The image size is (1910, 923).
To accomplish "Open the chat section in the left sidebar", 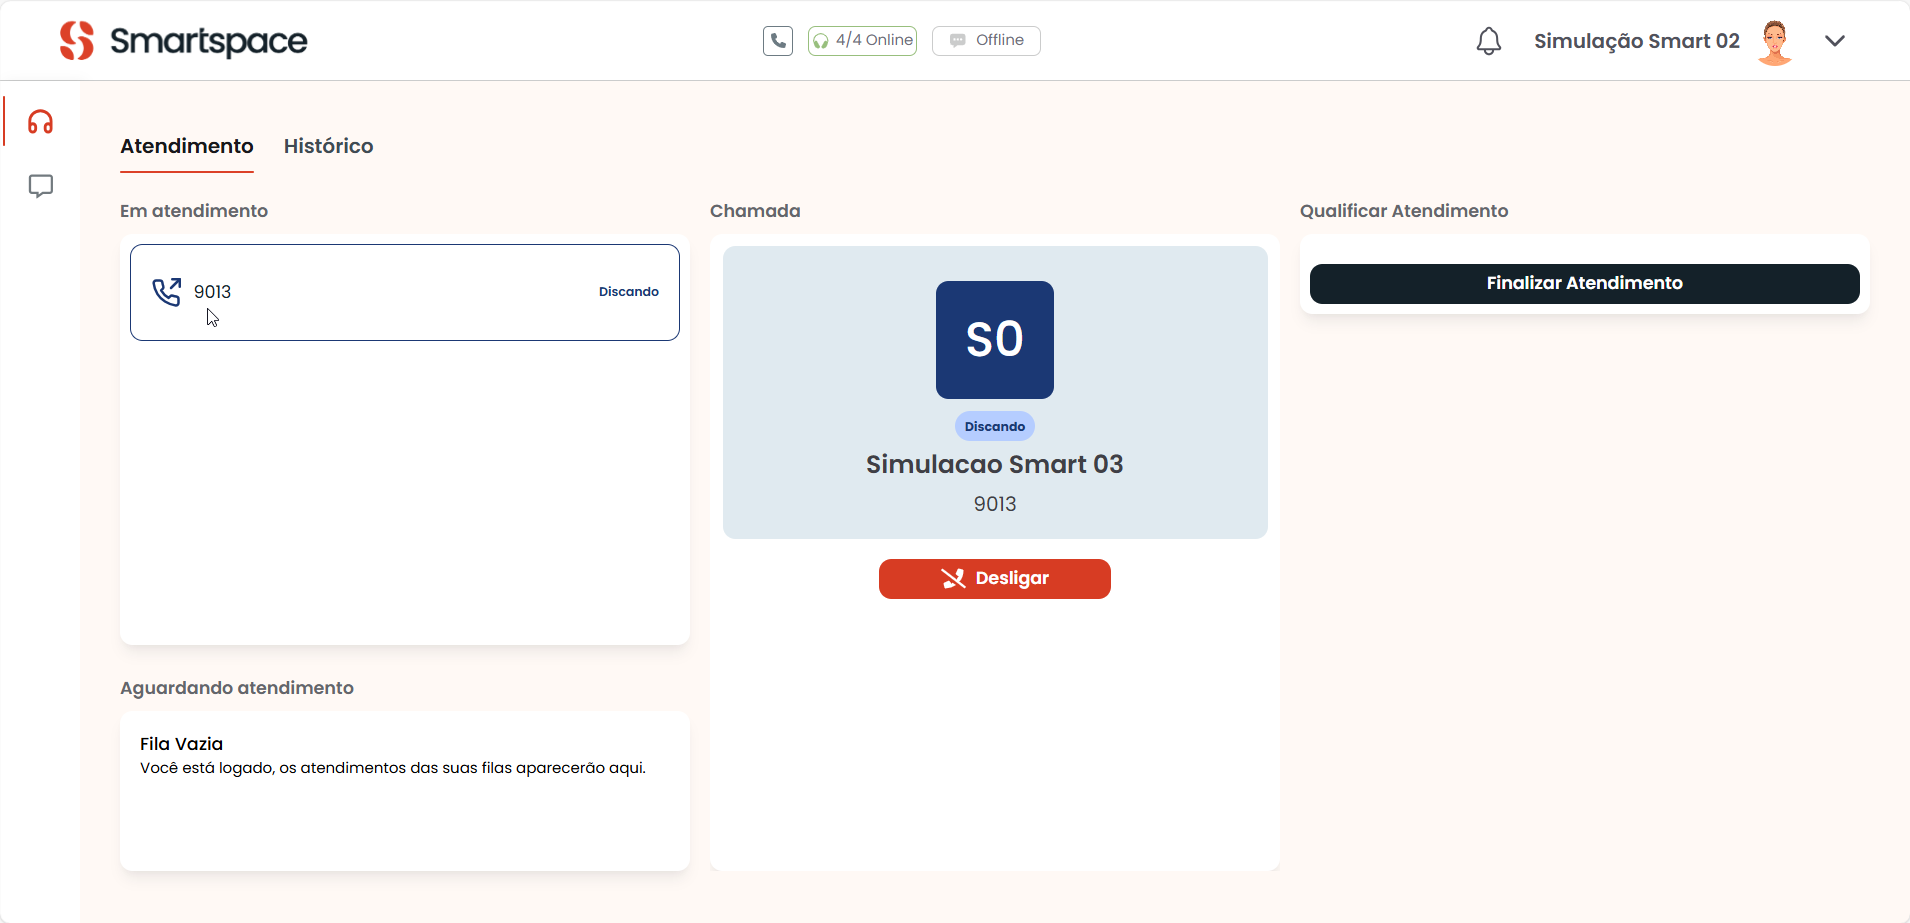I will 40,186.
